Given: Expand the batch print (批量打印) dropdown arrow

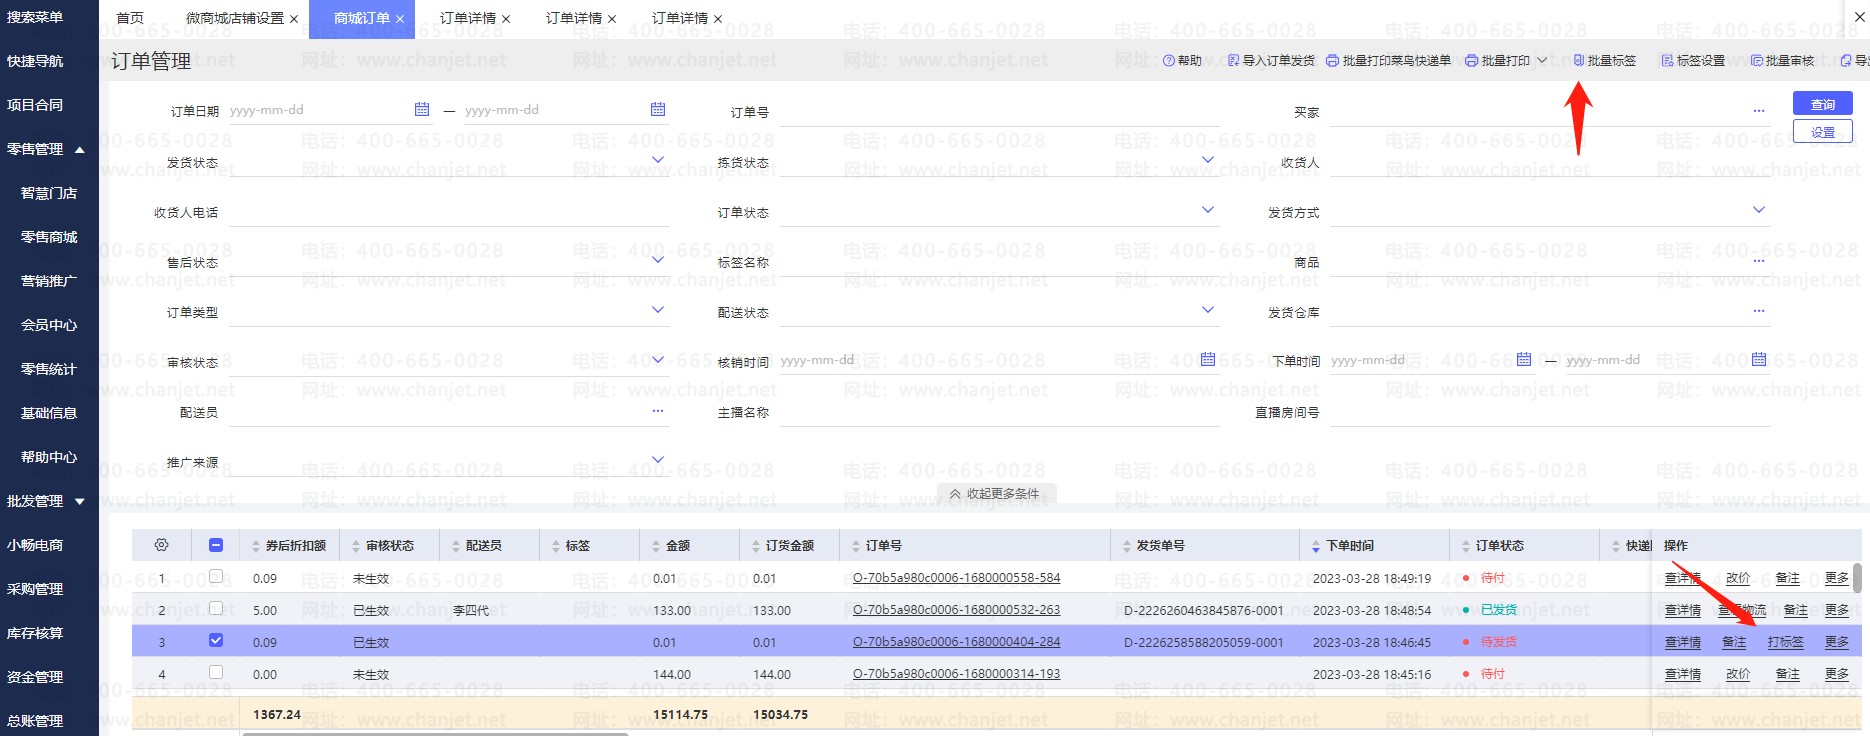Looking at the screenshot, I should tap(1542, 61).
